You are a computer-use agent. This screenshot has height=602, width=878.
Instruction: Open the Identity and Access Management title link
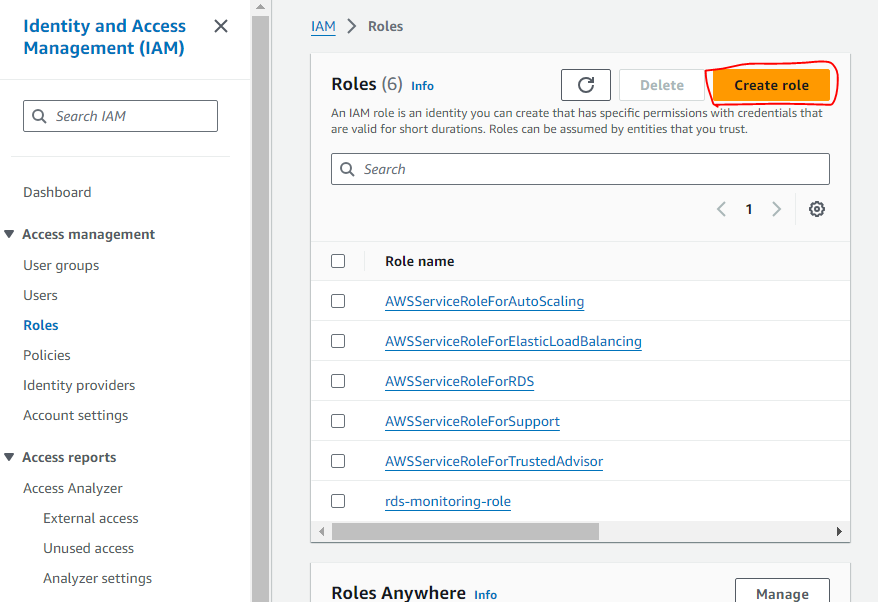click(x=104, y=37)
